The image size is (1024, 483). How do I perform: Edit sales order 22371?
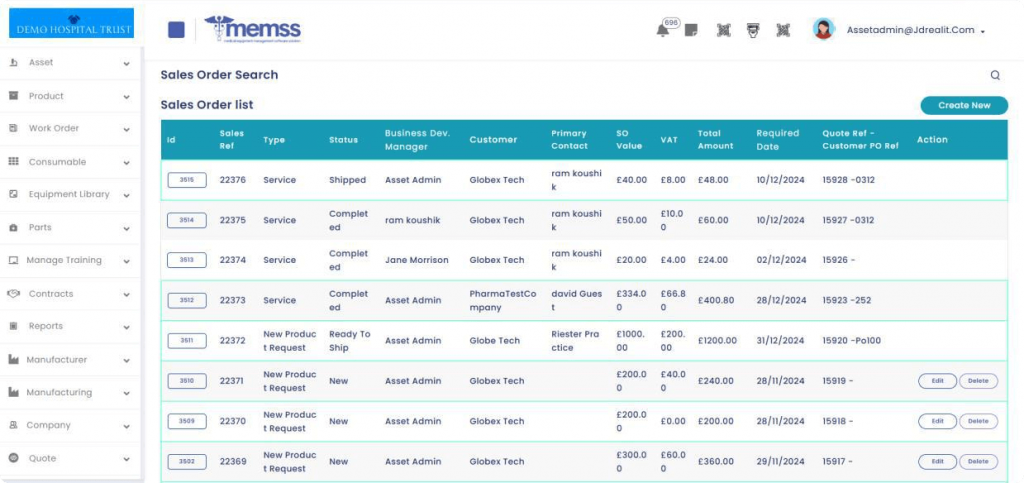(x=937, y=381)
